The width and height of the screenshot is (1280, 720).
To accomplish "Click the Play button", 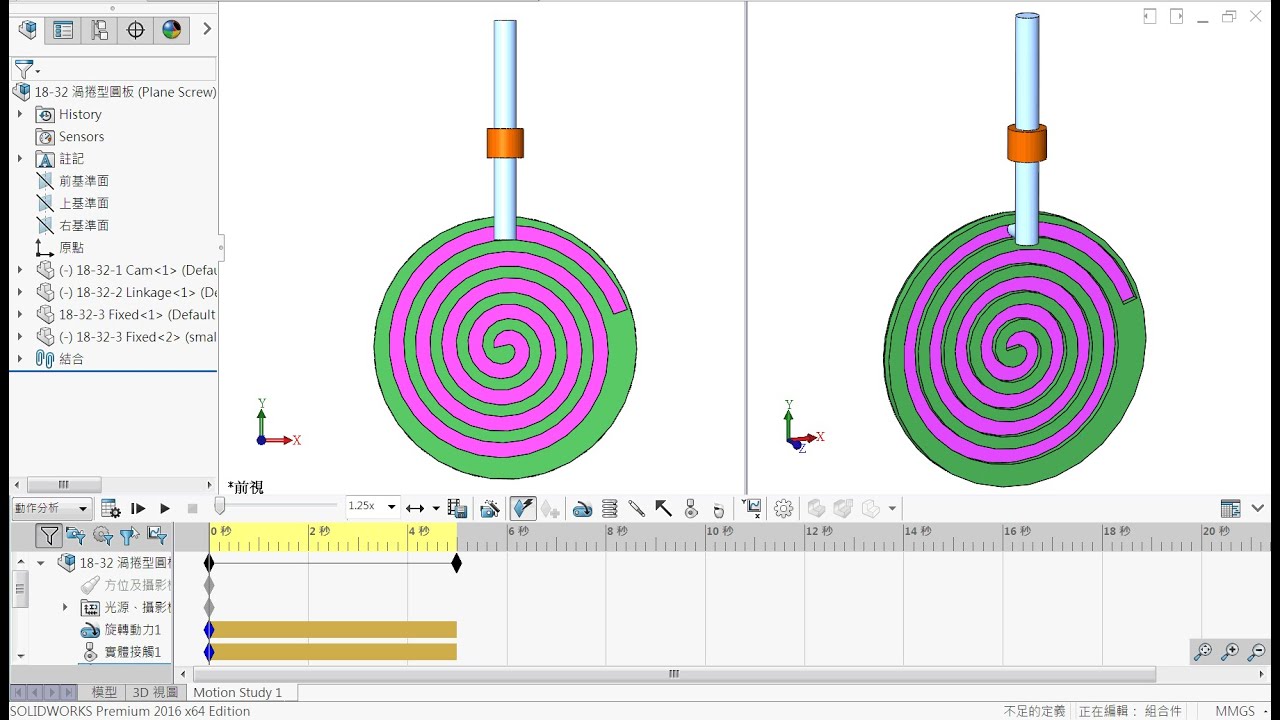I will (x=165, y=508).
